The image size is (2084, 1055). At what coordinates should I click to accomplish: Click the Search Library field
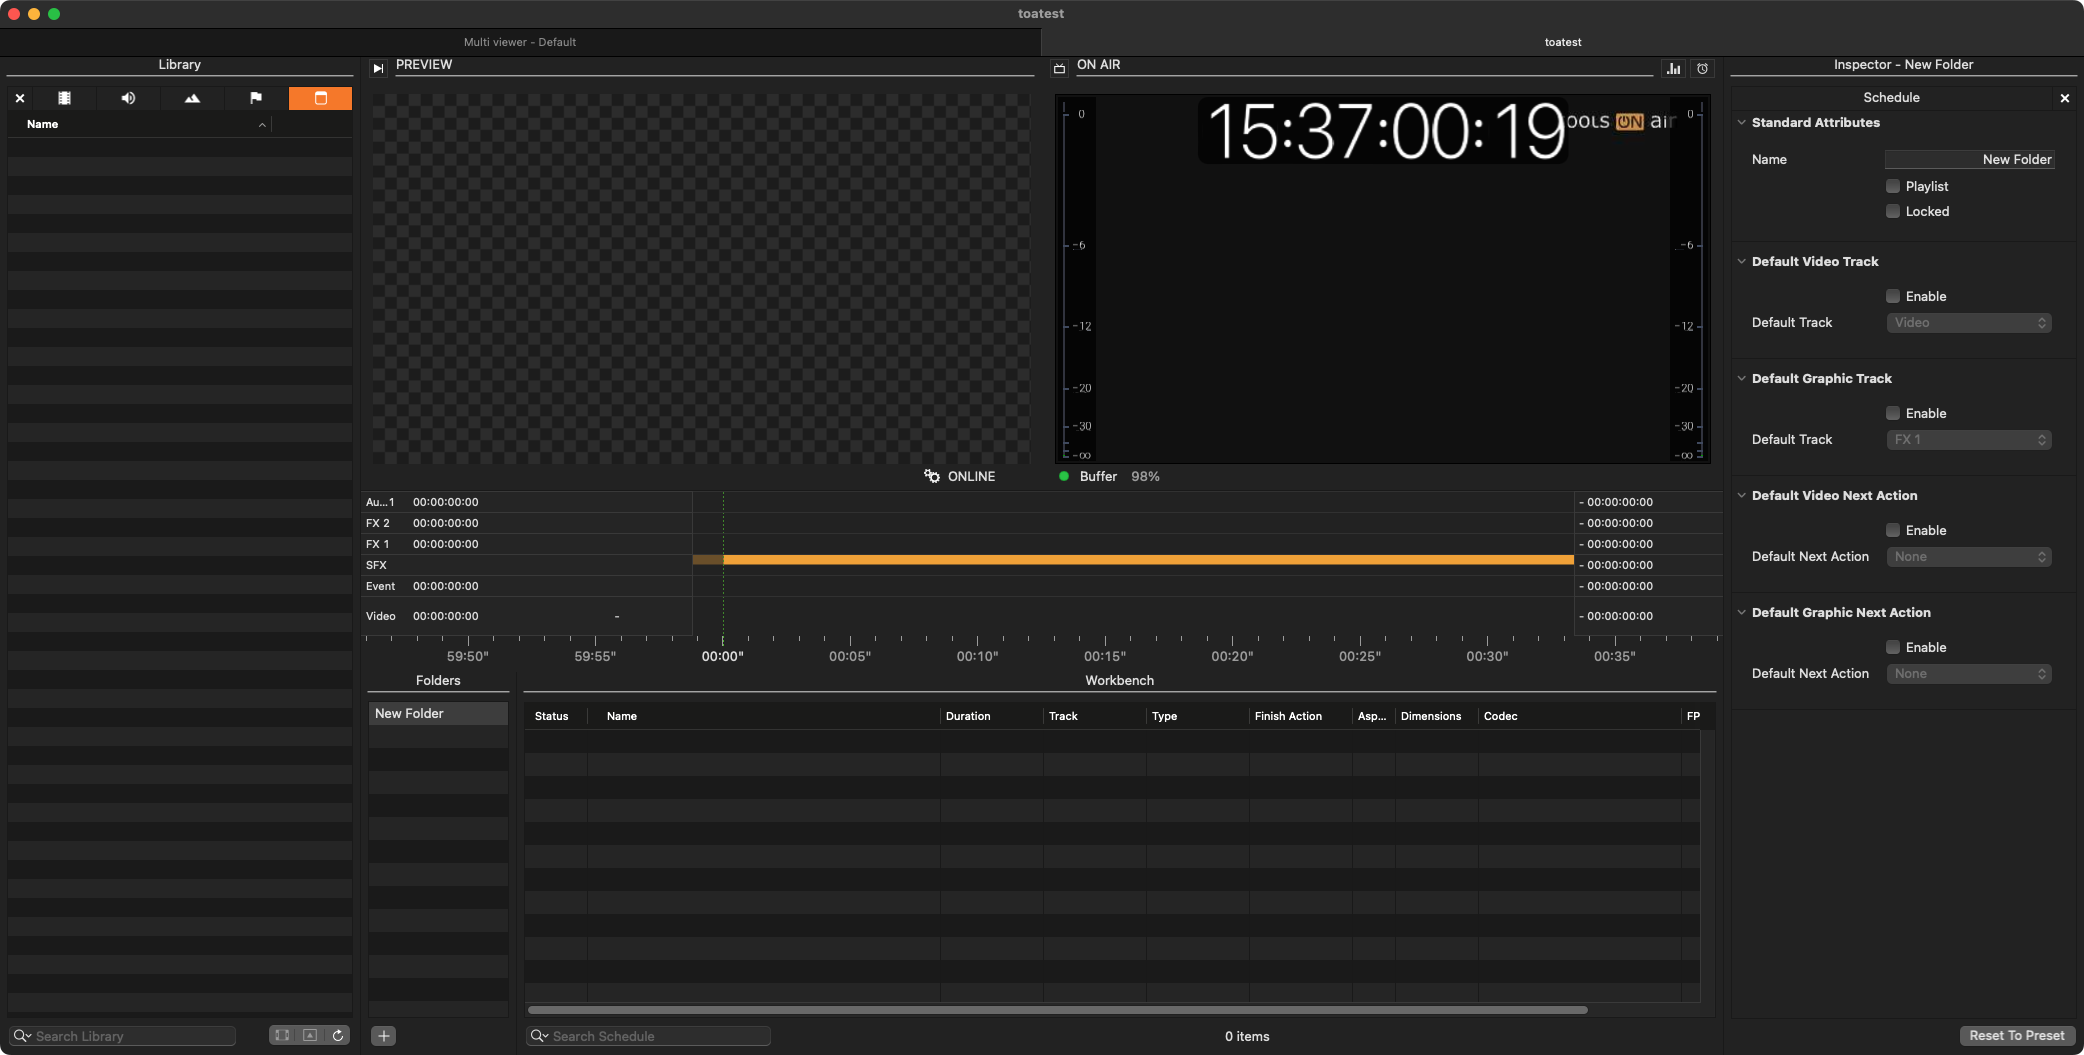tap(123, 1036)
